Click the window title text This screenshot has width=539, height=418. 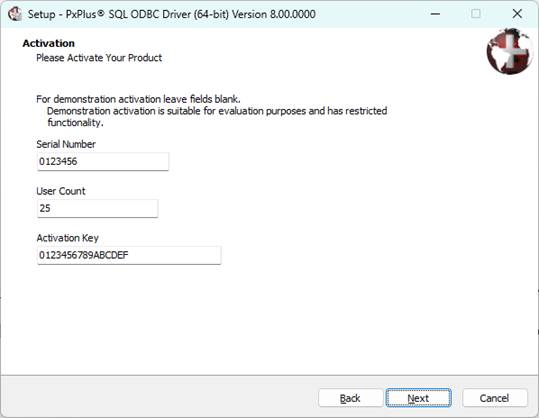pyautogui.click(x=172, y=14)
